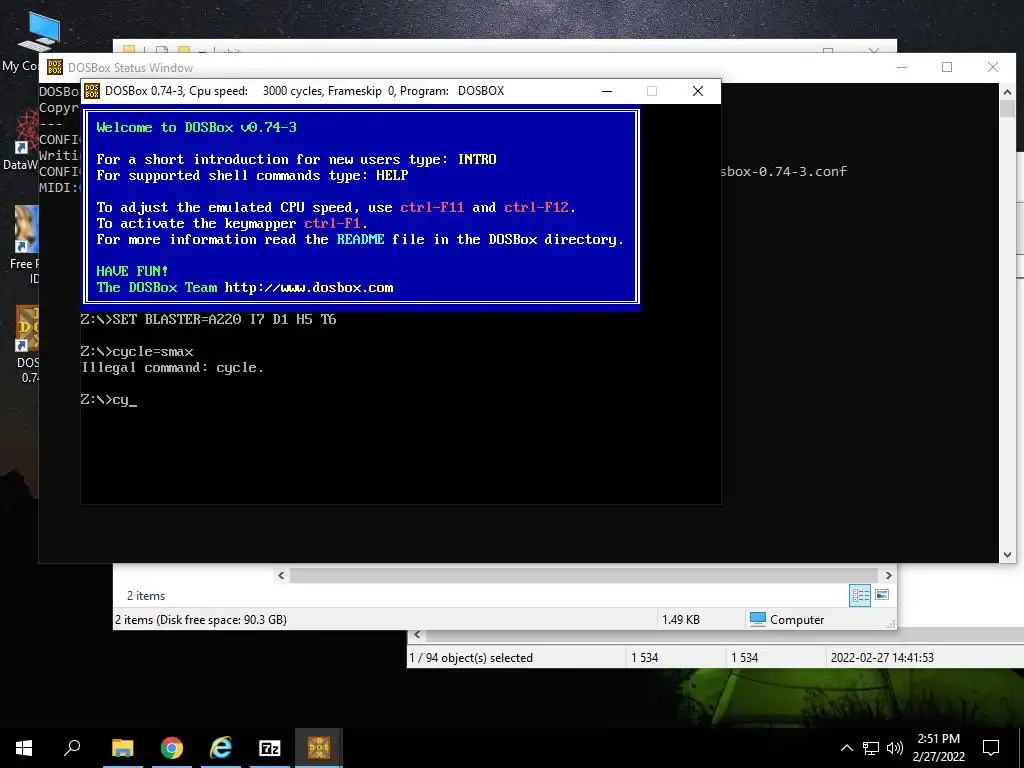
Task: Open the notification center icon
Action: click(991, 748)
